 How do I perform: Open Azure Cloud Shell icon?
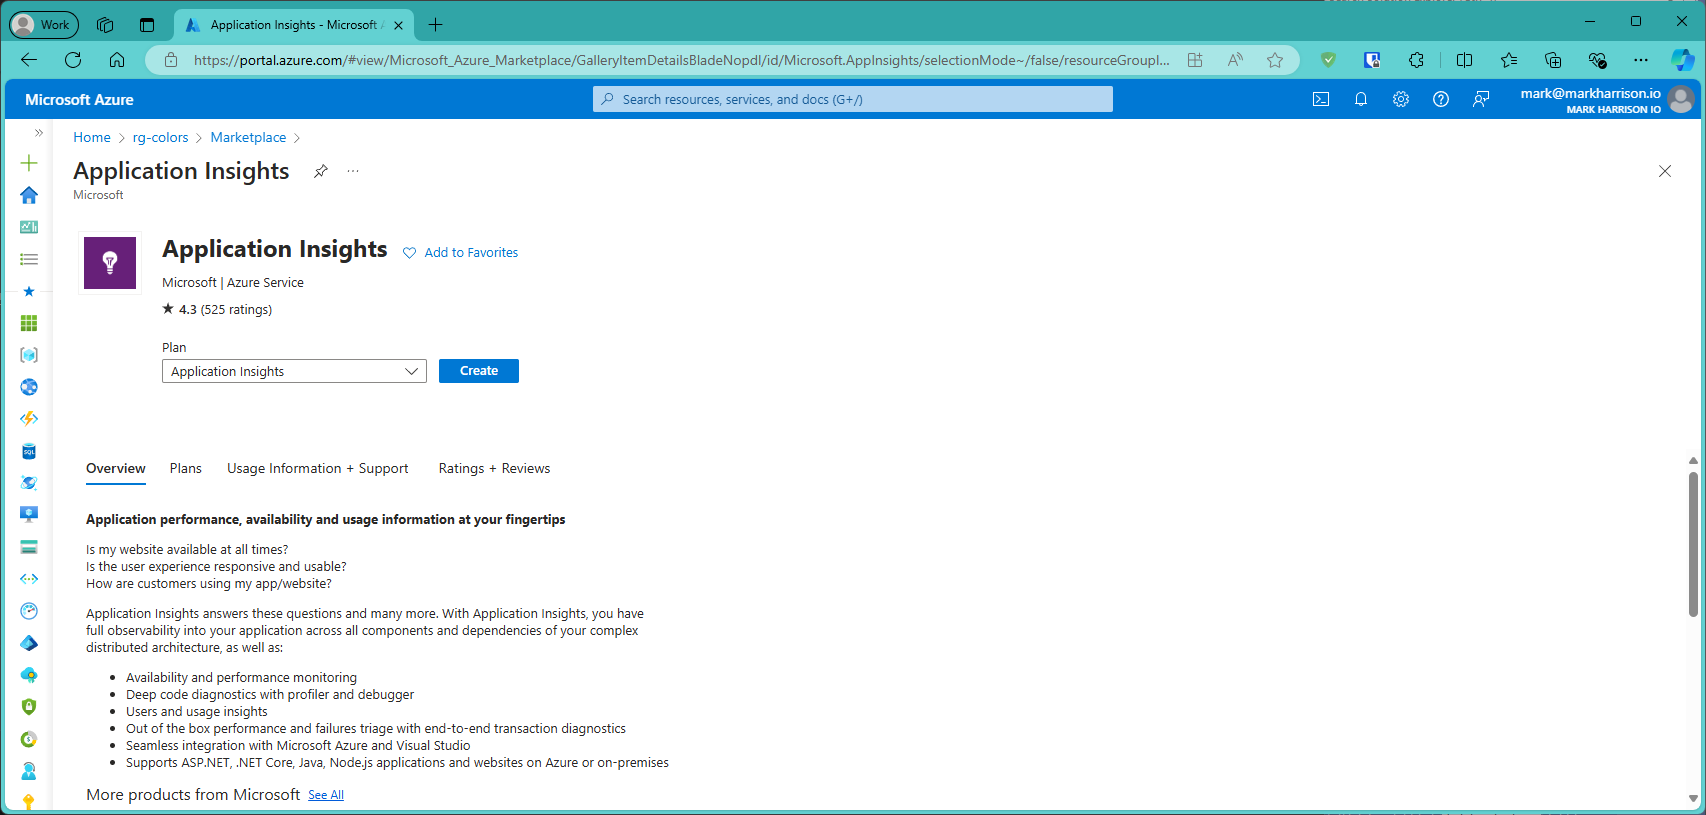point(1321,99)
